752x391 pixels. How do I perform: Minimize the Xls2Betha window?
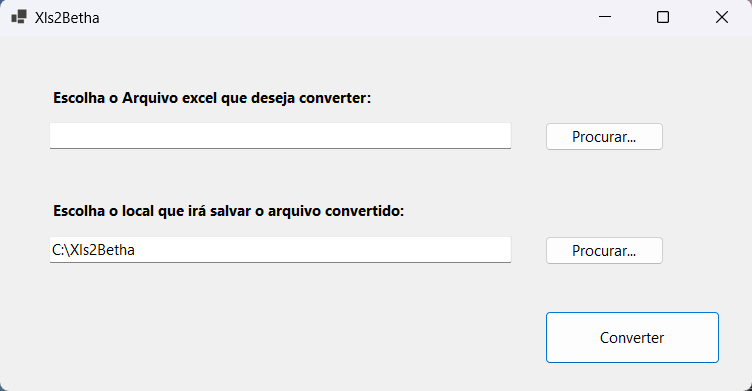[605, 17]
